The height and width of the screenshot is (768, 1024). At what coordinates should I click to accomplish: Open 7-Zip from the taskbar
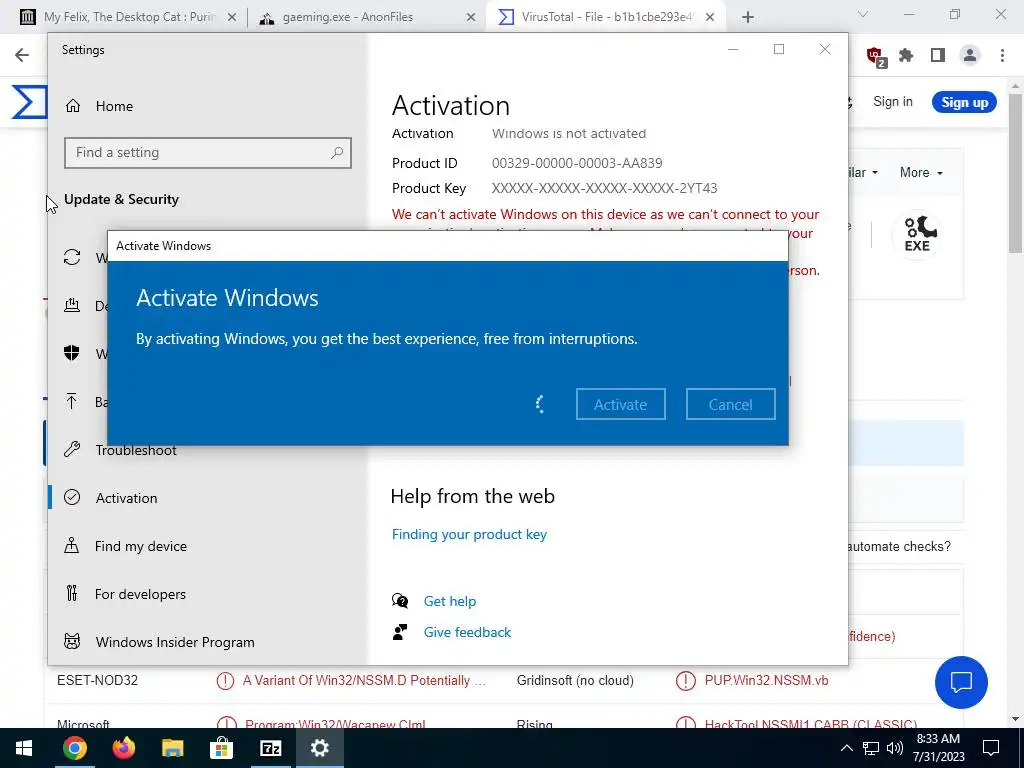(270, 748)
